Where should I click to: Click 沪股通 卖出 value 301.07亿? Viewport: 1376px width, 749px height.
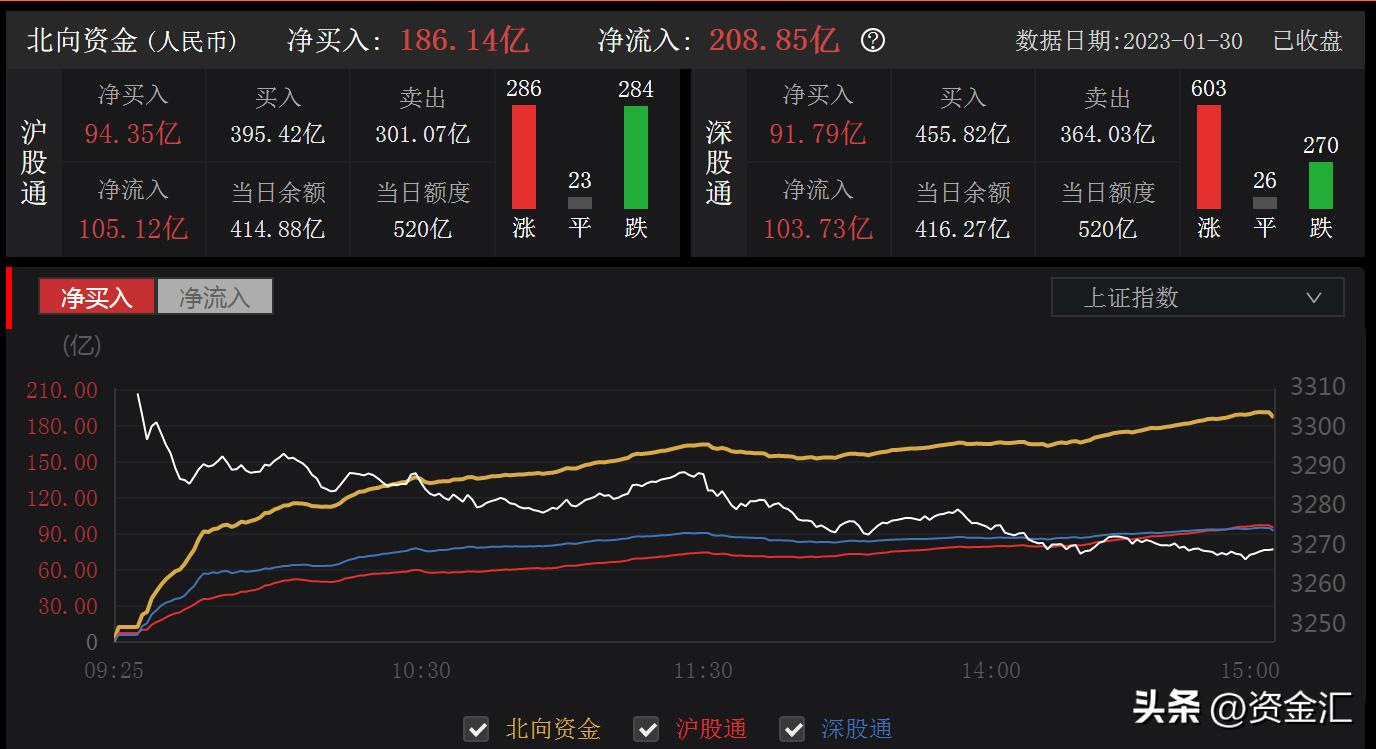(423, 133)
